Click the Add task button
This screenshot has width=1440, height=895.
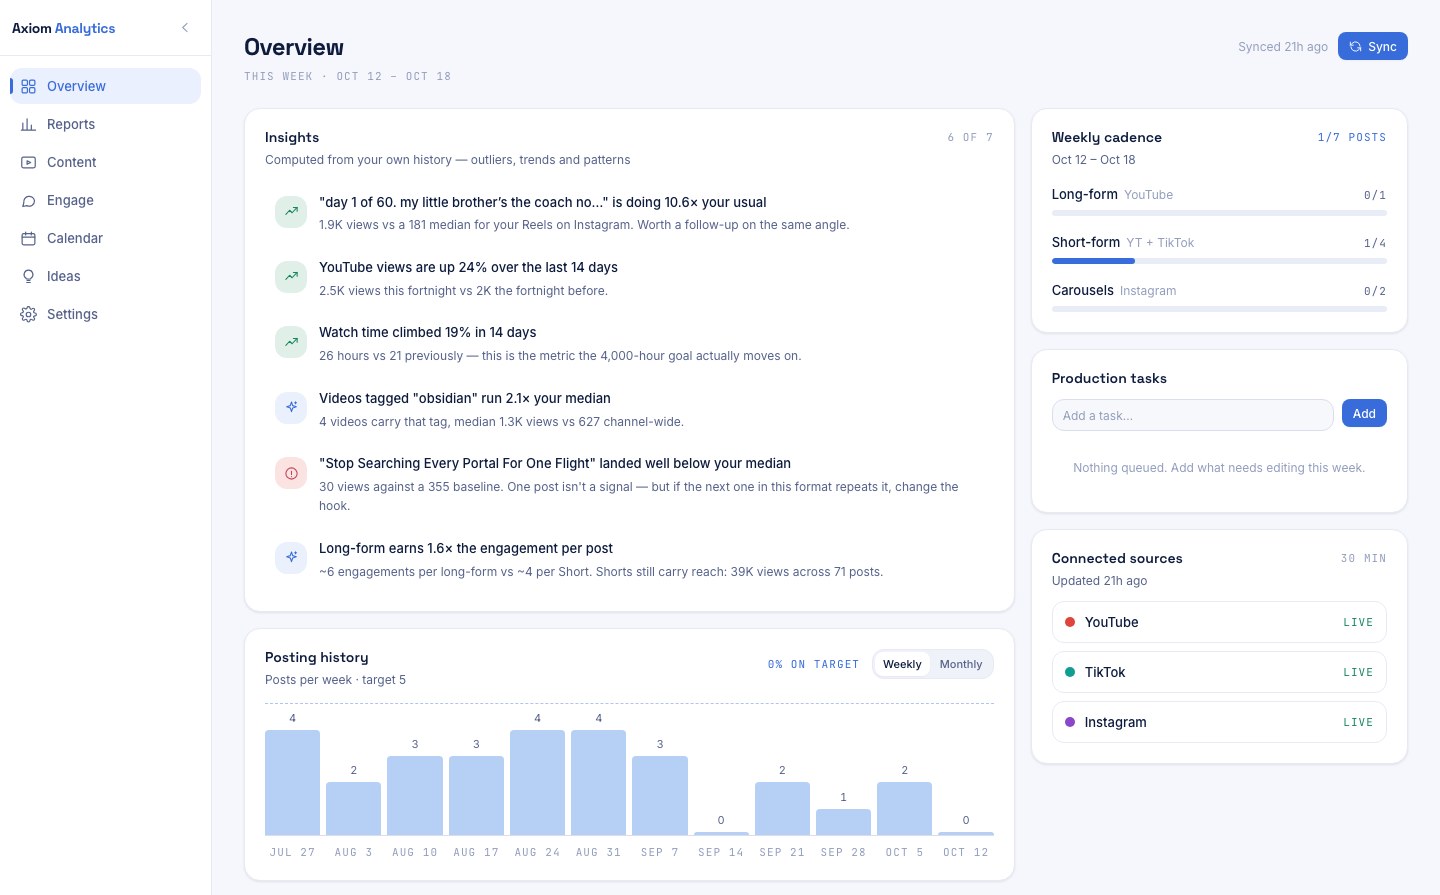[1364, 413]
